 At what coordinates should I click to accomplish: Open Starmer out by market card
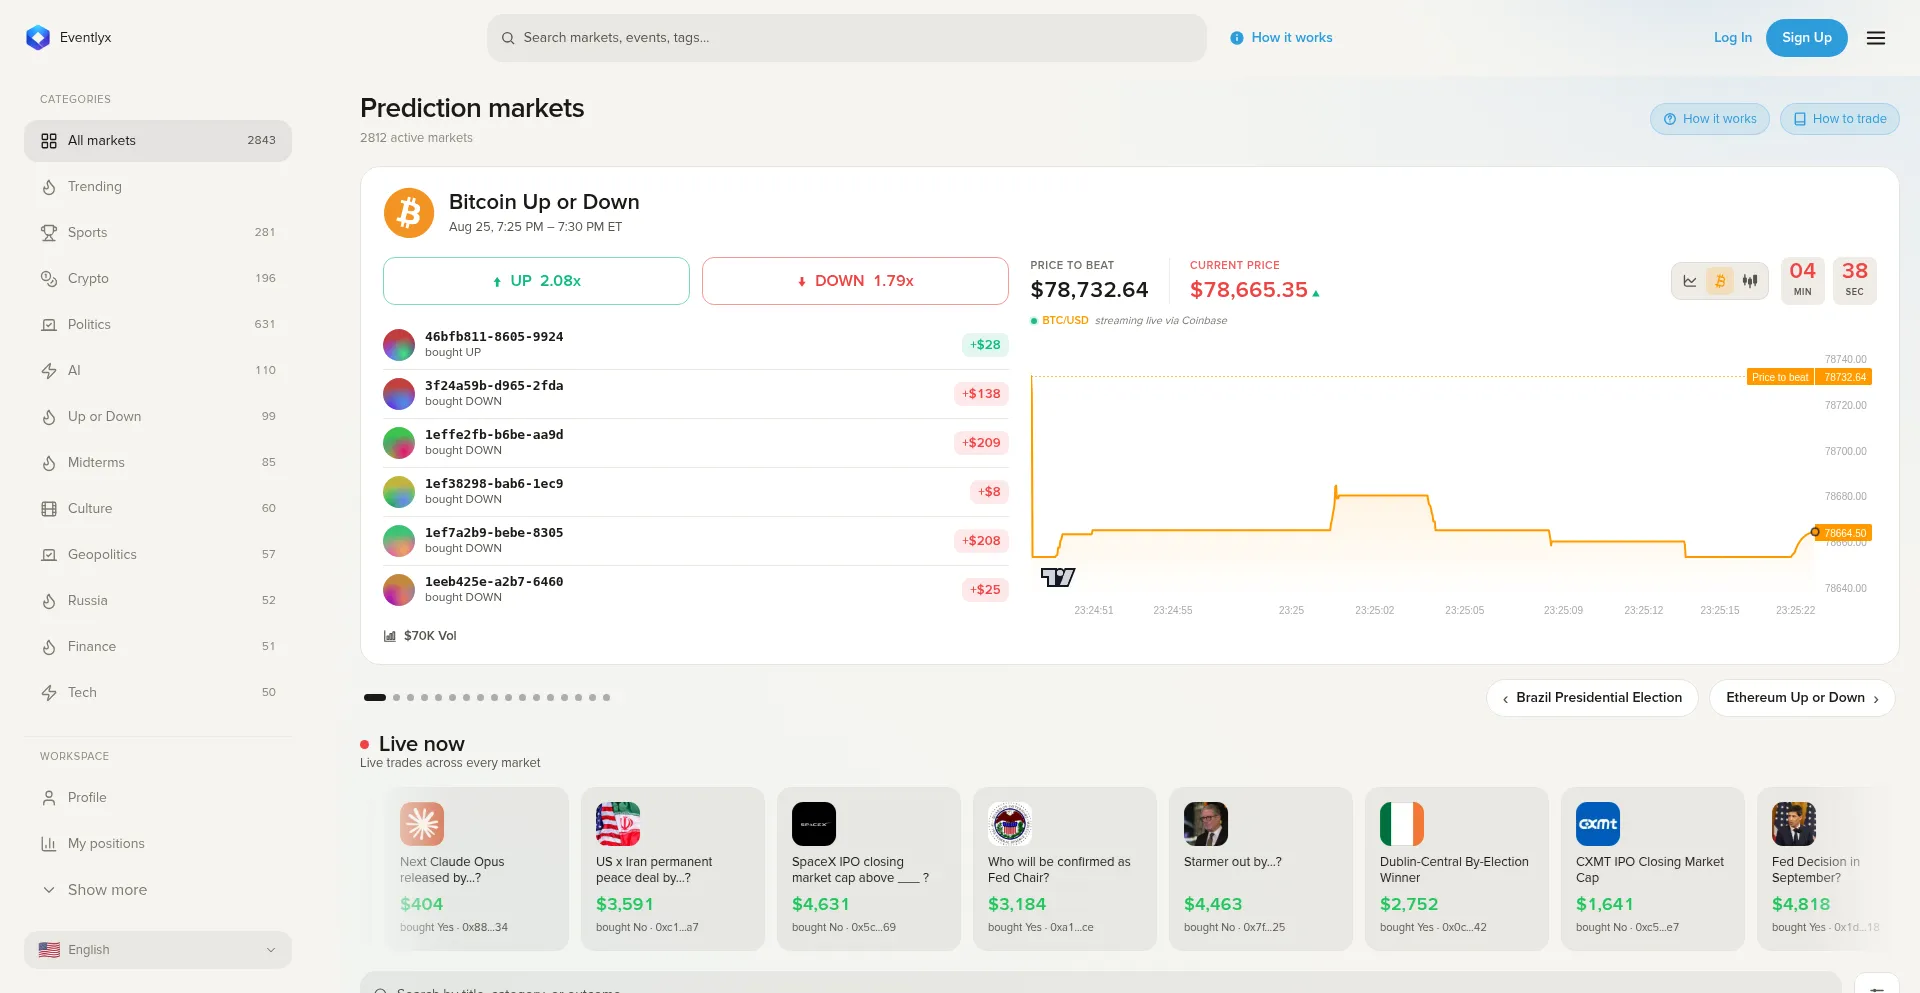(x=1260, y=868)
